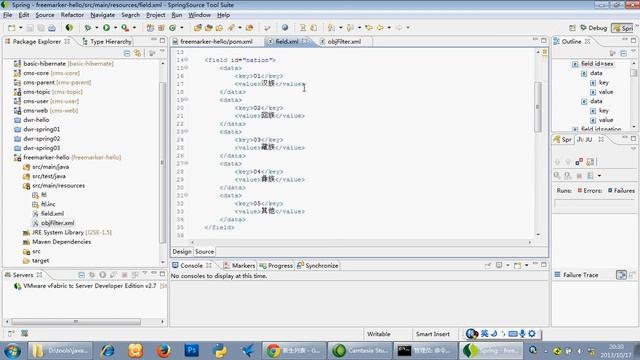Viewport: 640px width, 360px height.
Task: Open the Window menu
Action: (x=199, y=15)
